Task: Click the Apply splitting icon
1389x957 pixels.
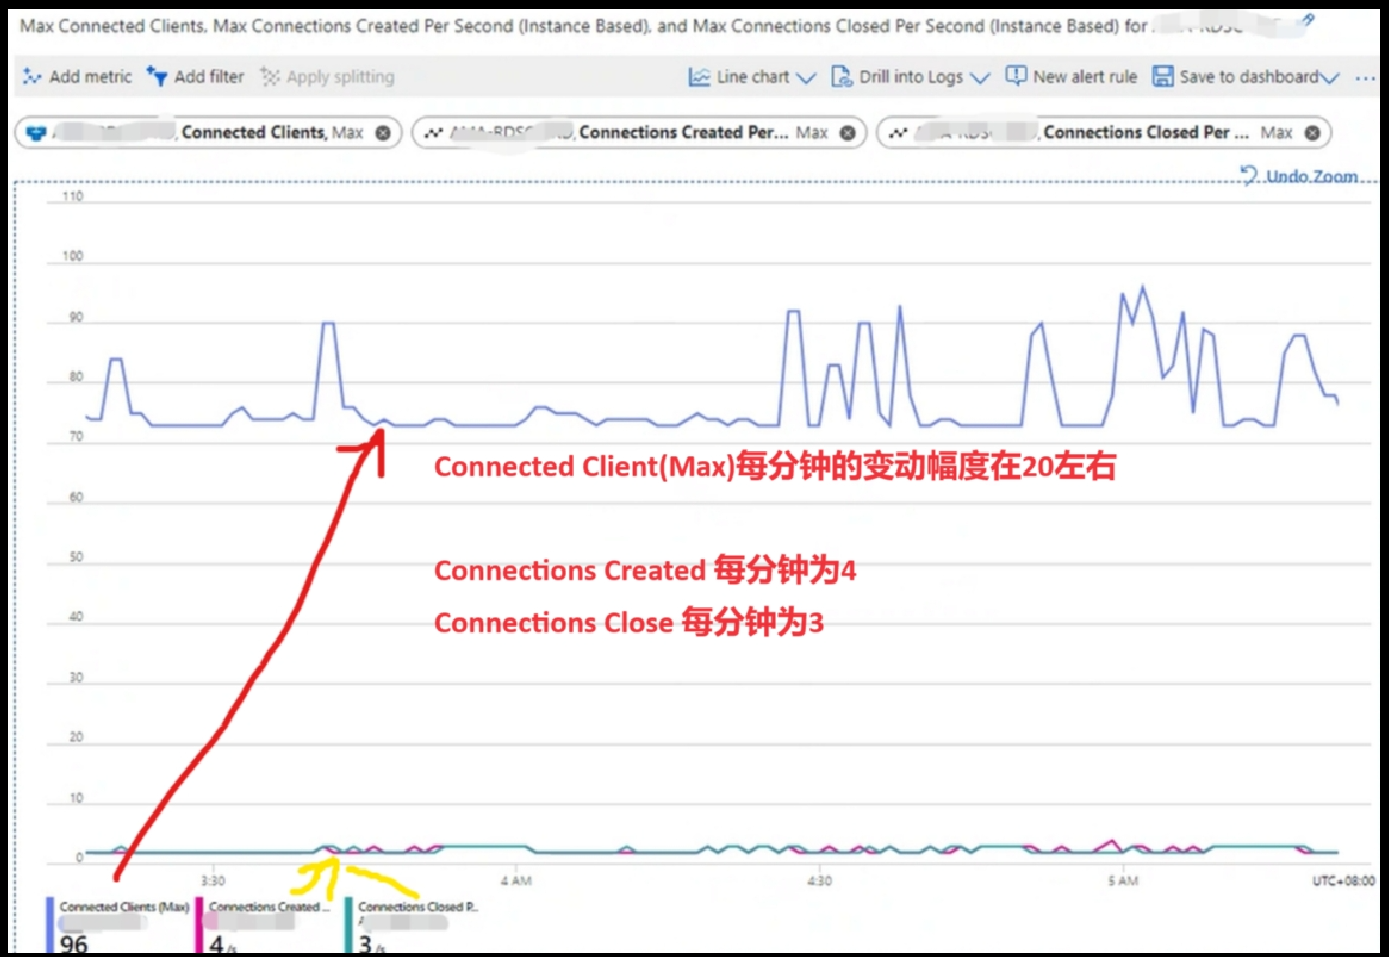Action: click(269, 76)
